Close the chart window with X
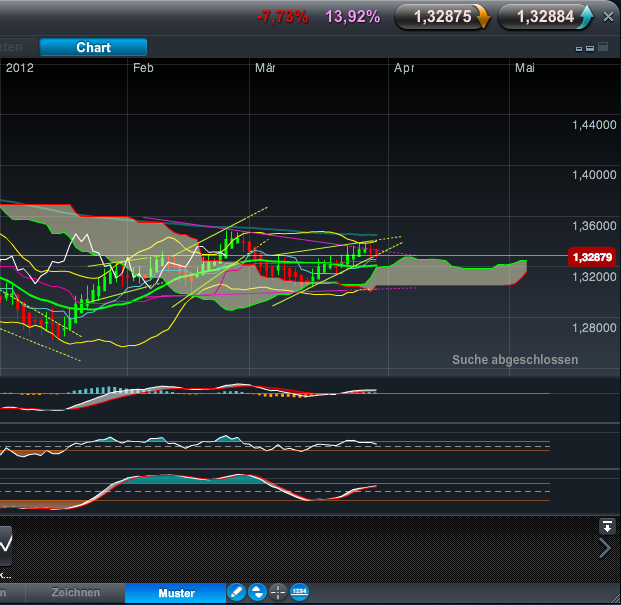The image size is (621, 605). pyautogui.click(x=608, y=17)
